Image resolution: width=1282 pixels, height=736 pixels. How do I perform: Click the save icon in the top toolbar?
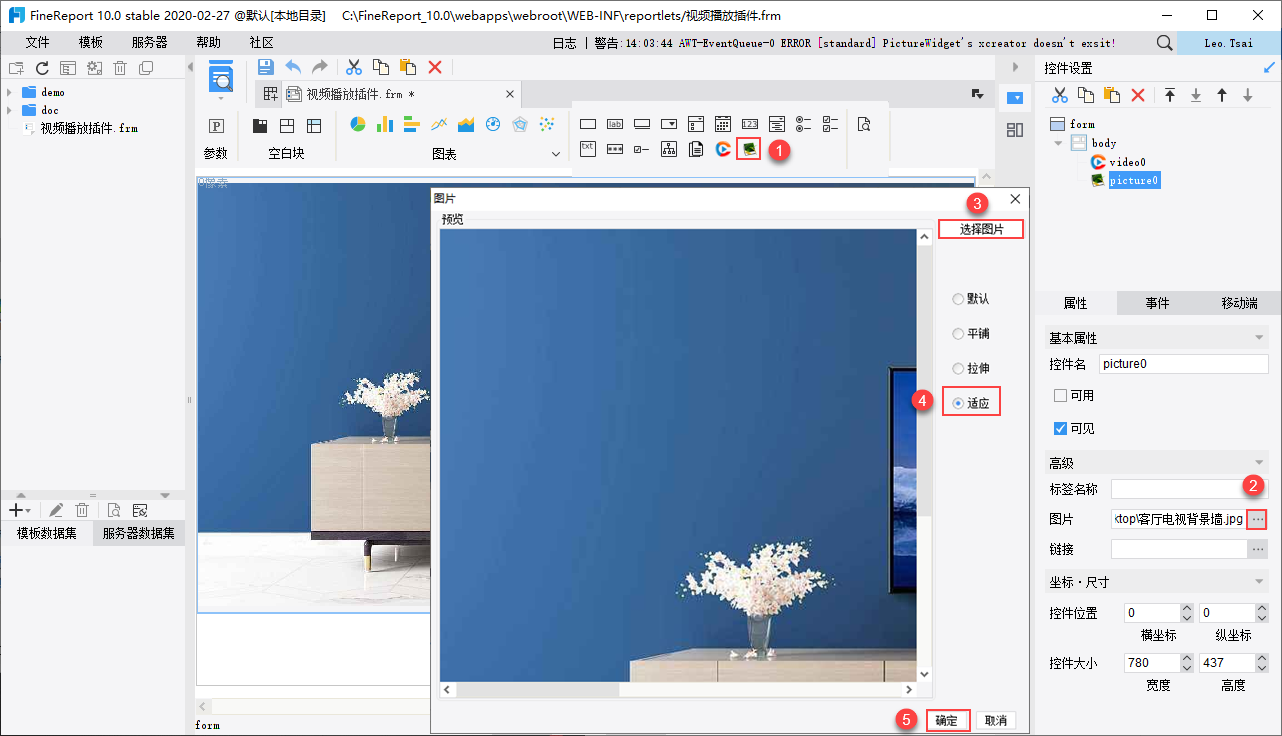coord(265,67)
